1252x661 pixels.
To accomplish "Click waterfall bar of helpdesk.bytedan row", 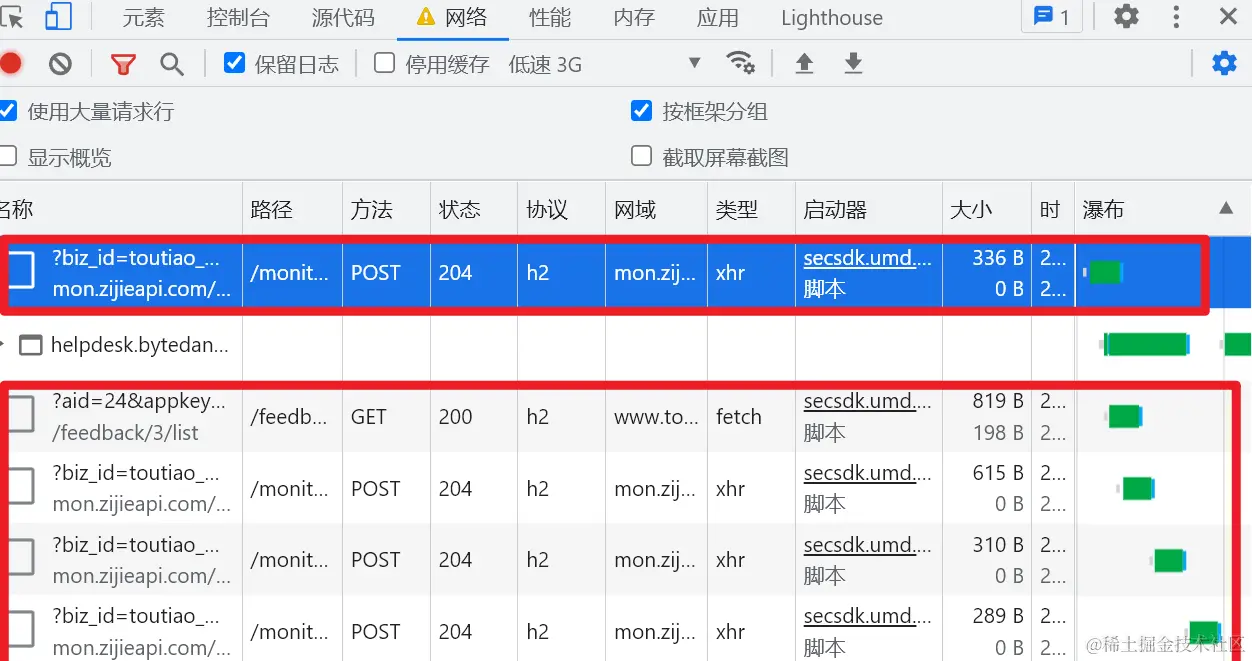I will pos(1147,345).
